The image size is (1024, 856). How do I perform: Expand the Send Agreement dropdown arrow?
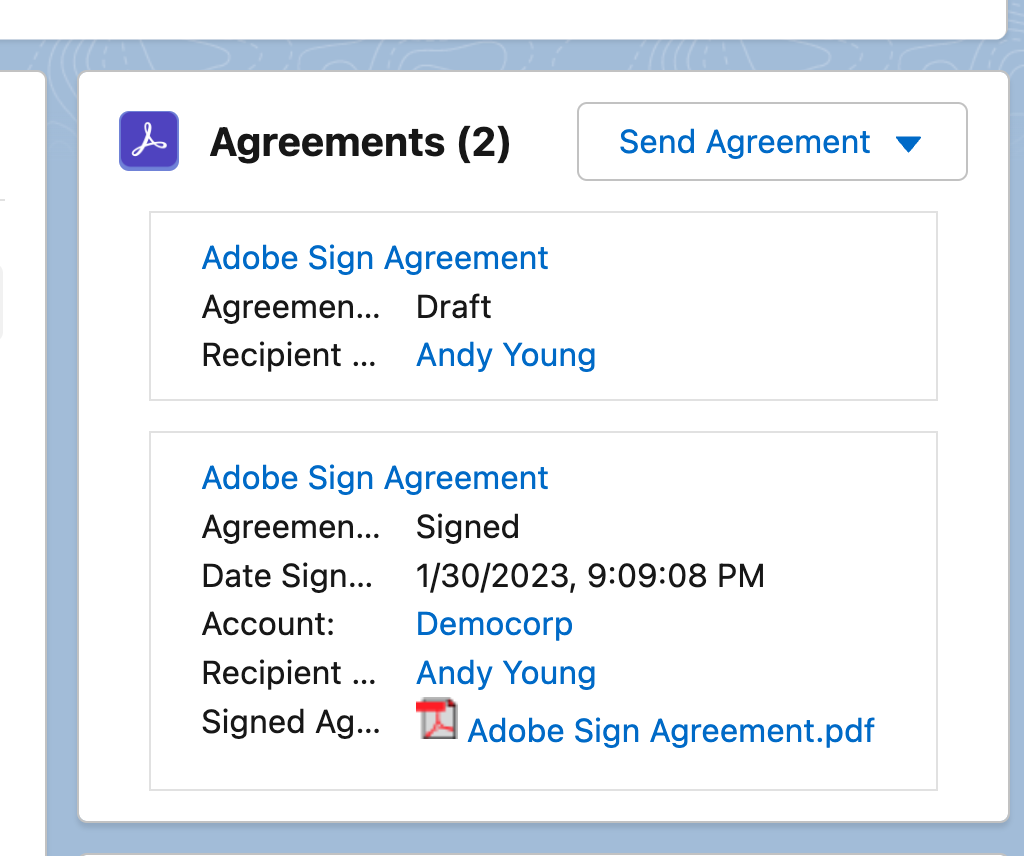[908, 142]
